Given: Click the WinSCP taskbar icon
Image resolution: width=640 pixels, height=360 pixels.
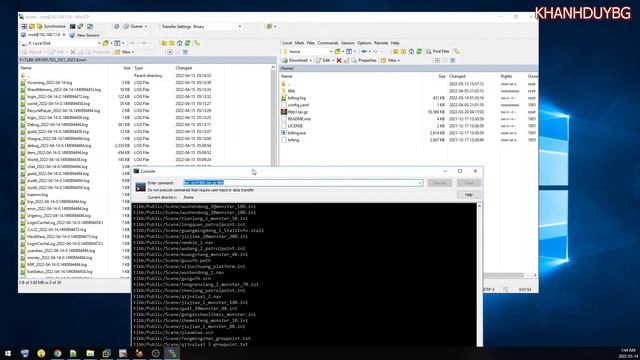Looking at the screenshot, I should [x=172, y=353].
